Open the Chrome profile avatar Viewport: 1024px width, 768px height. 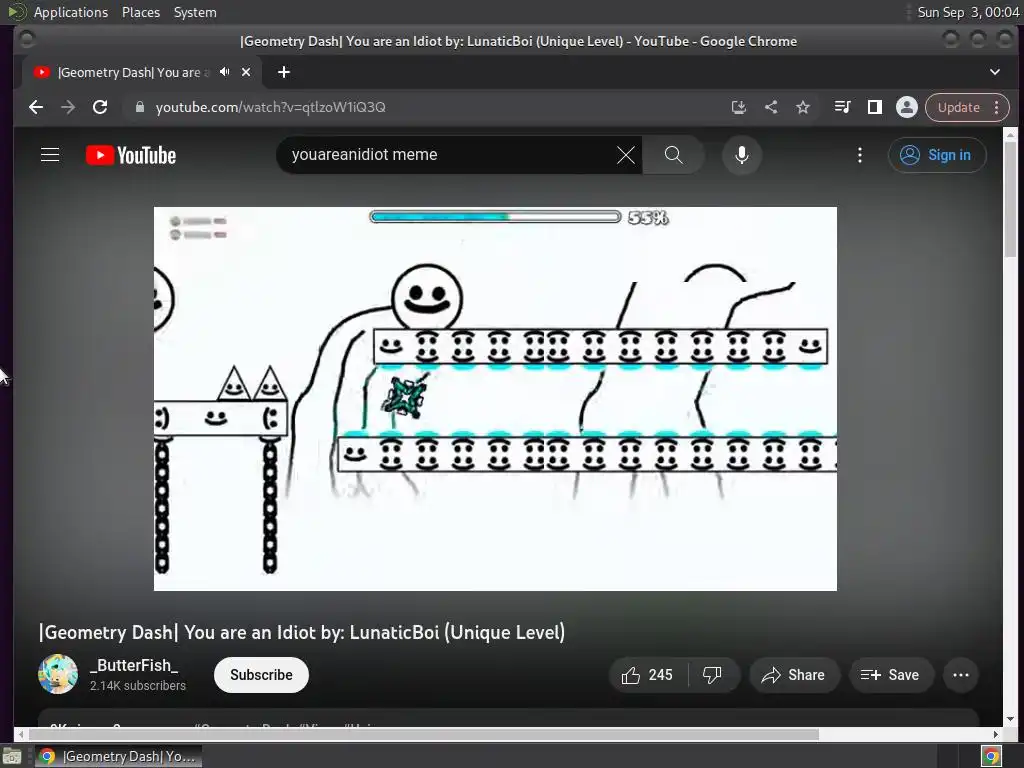(906, 107)
